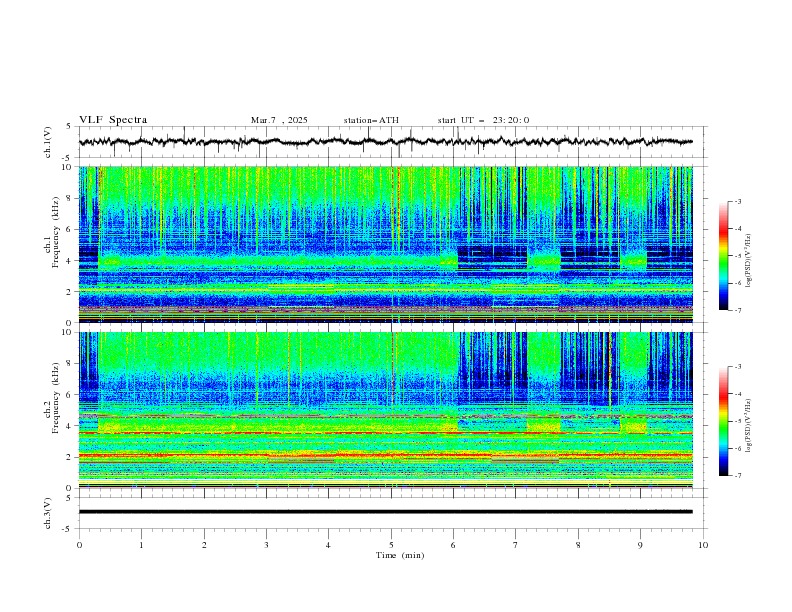792x612 pixels.
Task: Click the time axis tick label '7'
Action: [516, 545]
